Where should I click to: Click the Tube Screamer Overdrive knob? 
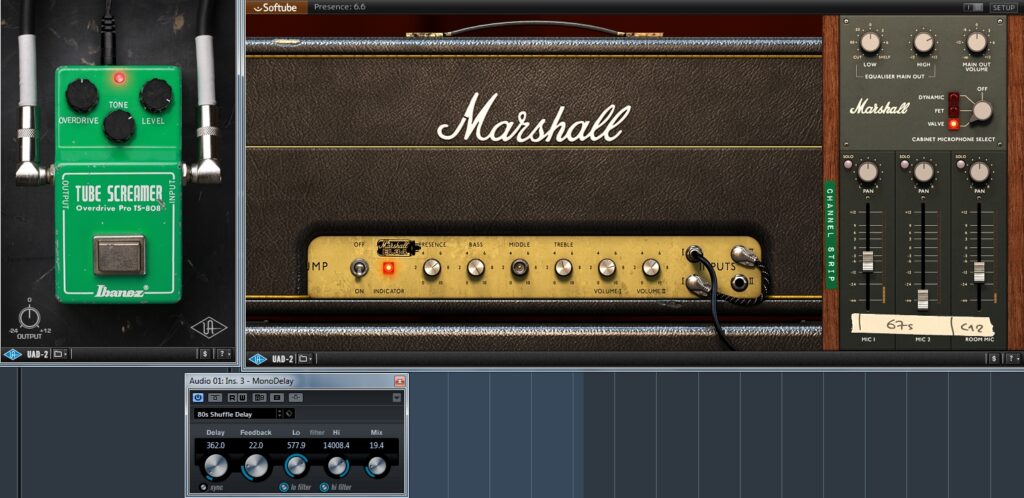[x=82, y=95]
